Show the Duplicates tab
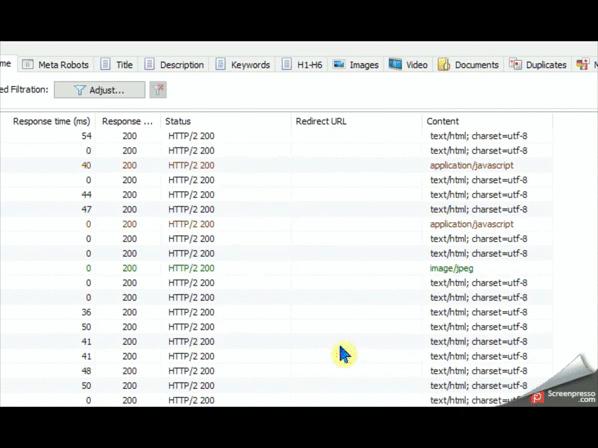The width and height of the screenshot is (598, 448). (x=538, y=65)
